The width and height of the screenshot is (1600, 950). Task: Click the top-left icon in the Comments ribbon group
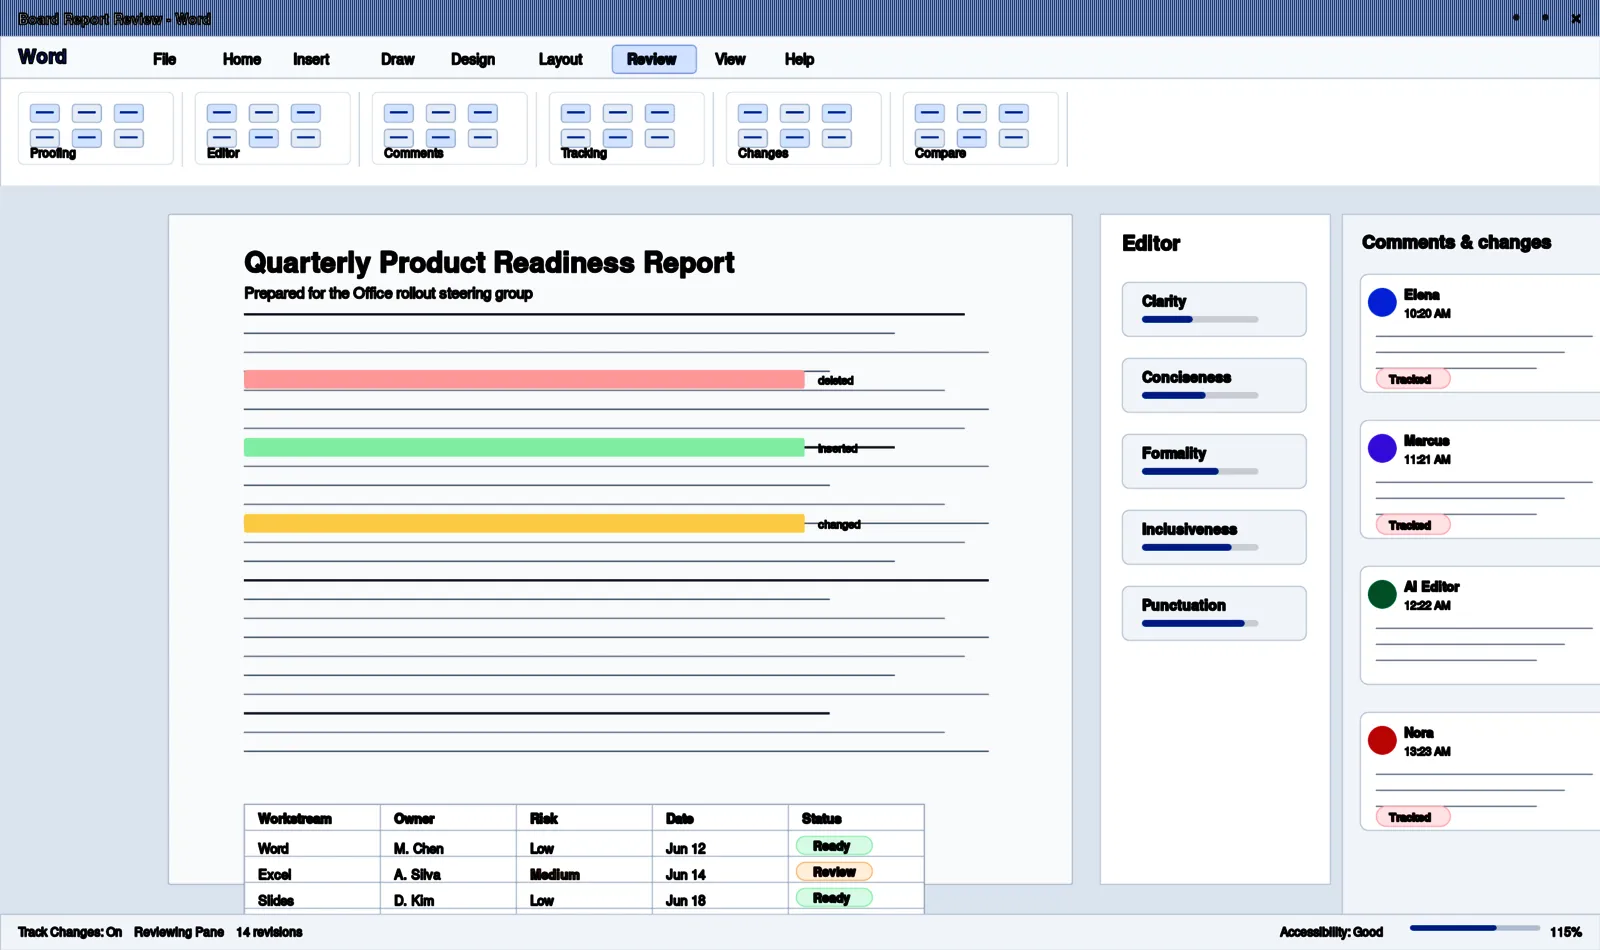(x=399, y=114)
